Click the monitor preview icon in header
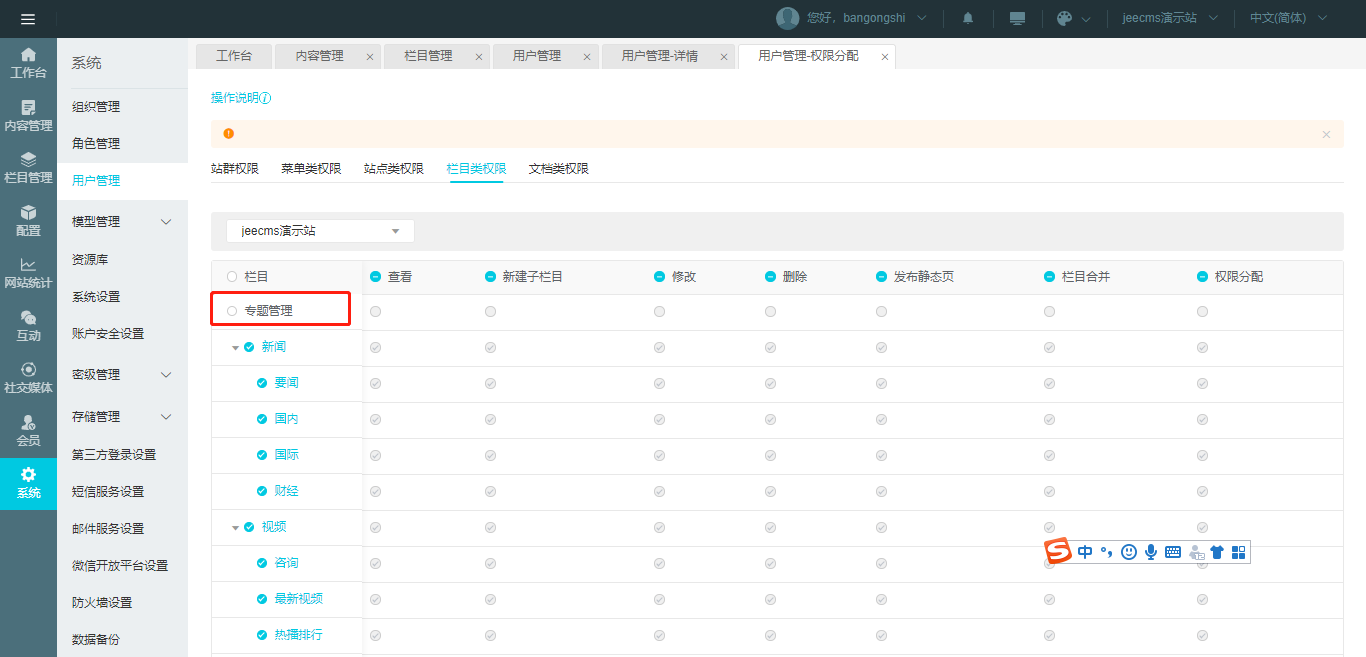 click(x=1018, y=19)
